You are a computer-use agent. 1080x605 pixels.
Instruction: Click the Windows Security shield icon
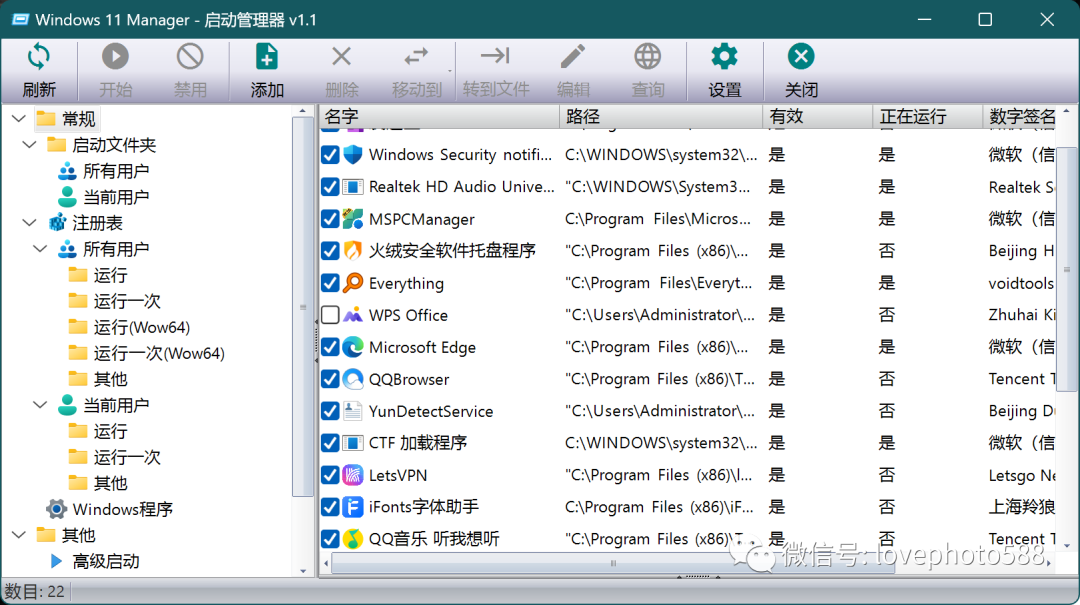(x=353, y=154)
